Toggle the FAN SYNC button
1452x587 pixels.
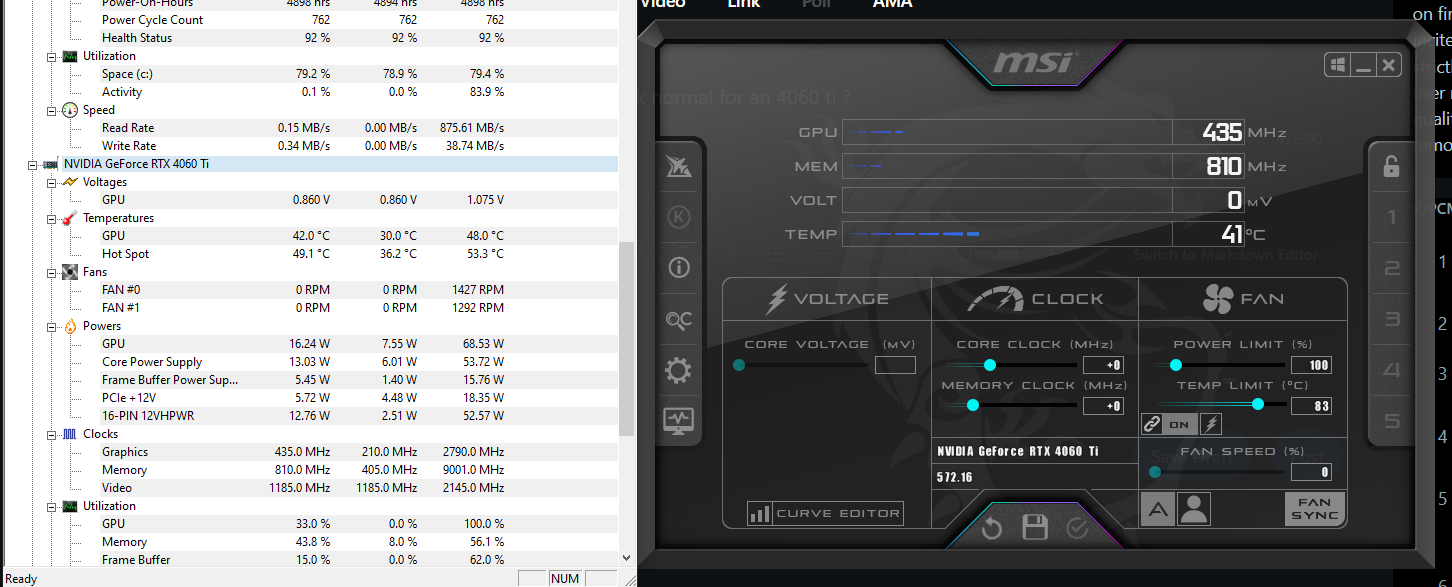tap(1314, 509)
